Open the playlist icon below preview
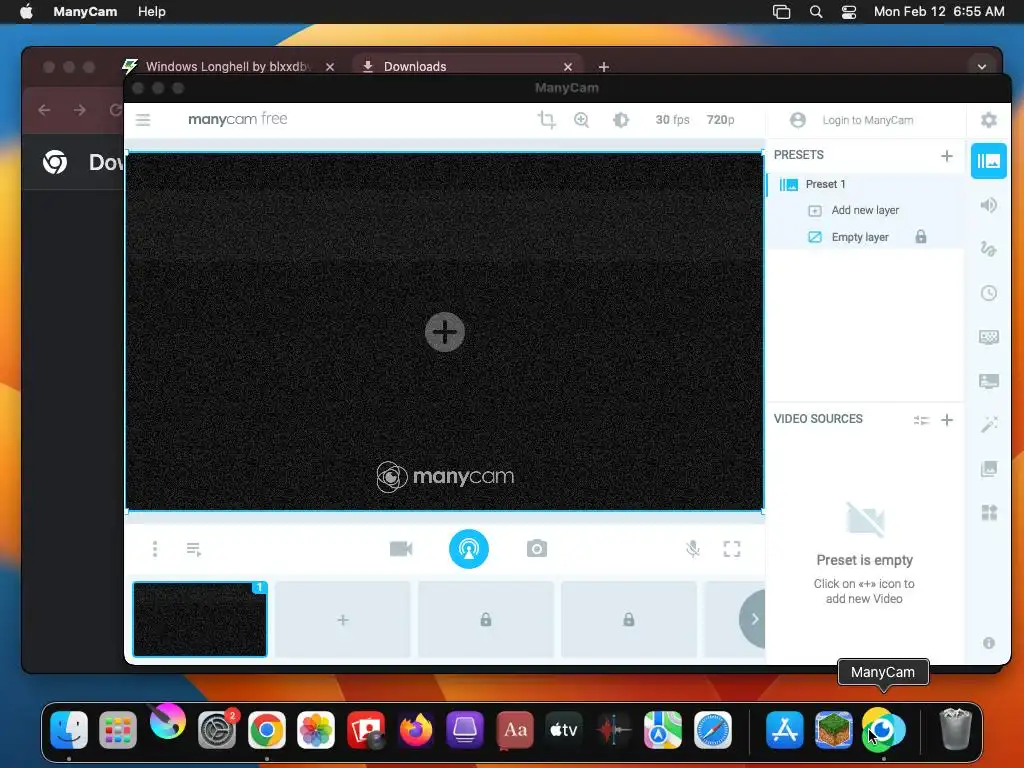Screen dimensions: 1024x768 point(194,549)
